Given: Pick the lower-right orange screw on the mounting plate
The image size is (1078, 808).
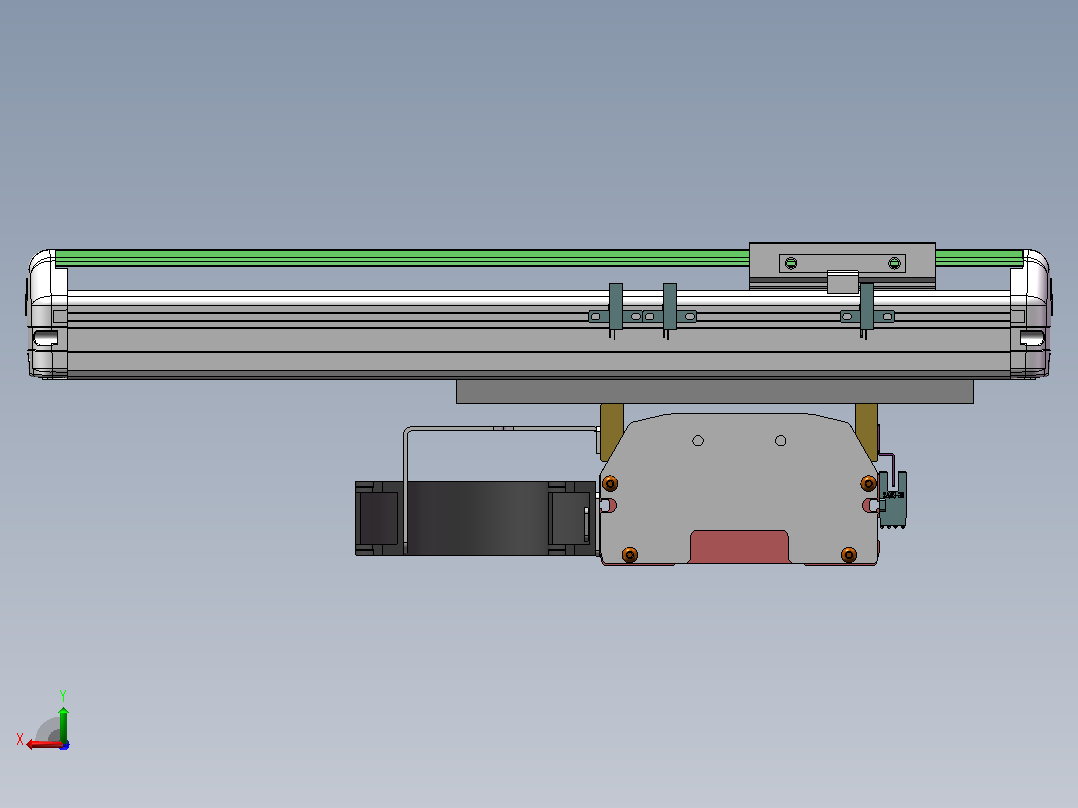Looking at the screenshot, I should [849, 554].
